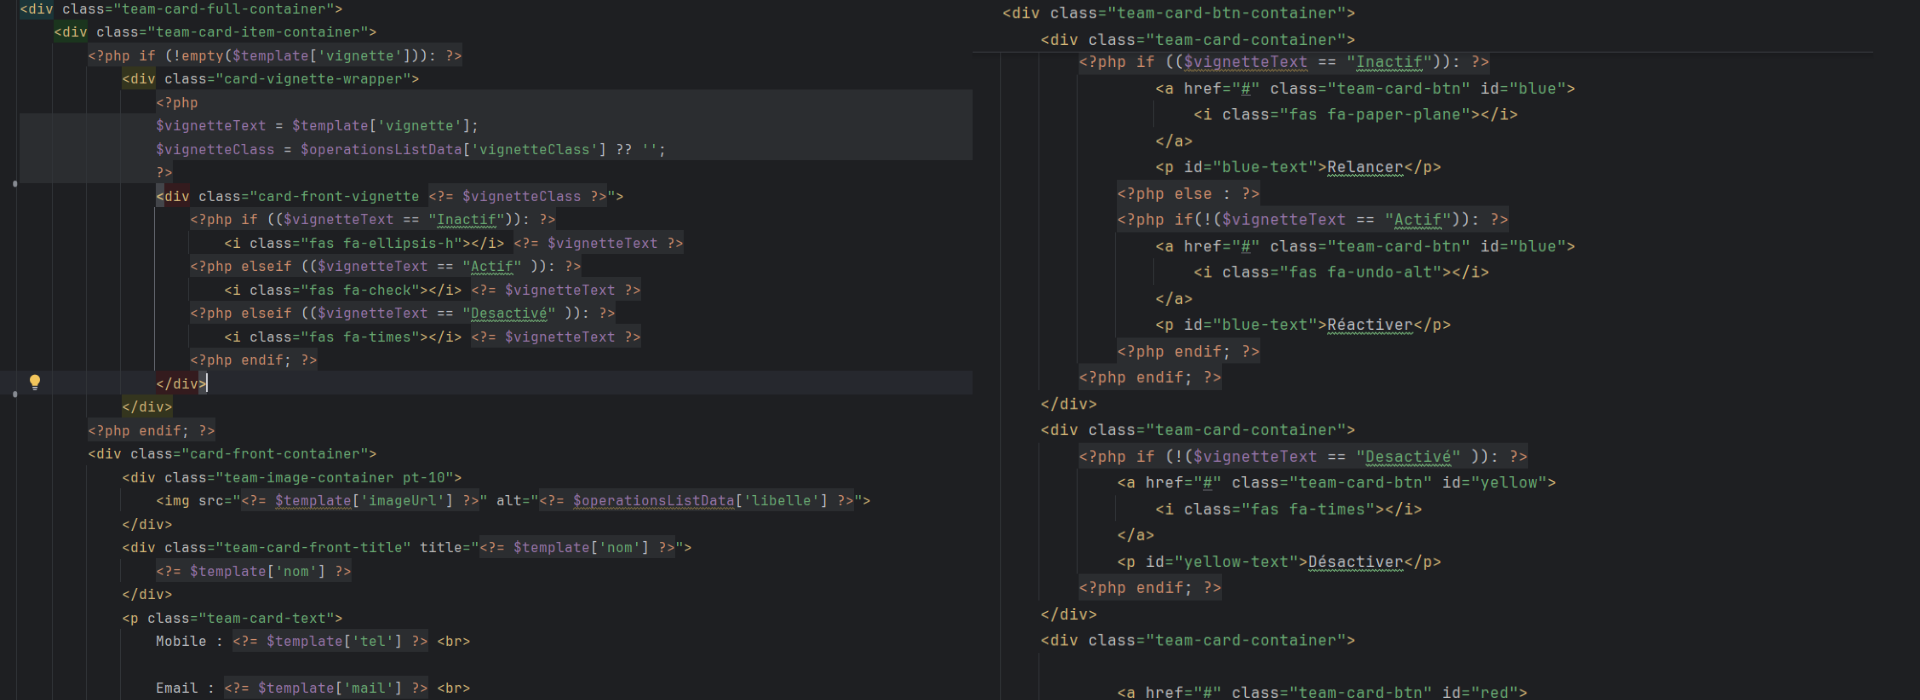
Task: Click the yellow lightbulb quick-fix icon
Action: [35, 381]
